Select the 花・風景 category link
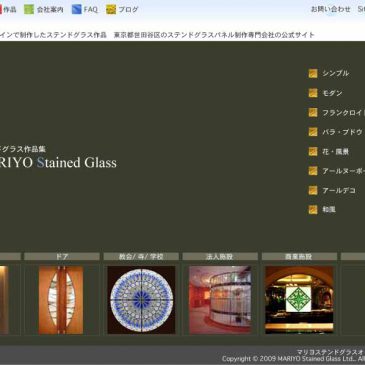The image size is (365, 365). 335,152
